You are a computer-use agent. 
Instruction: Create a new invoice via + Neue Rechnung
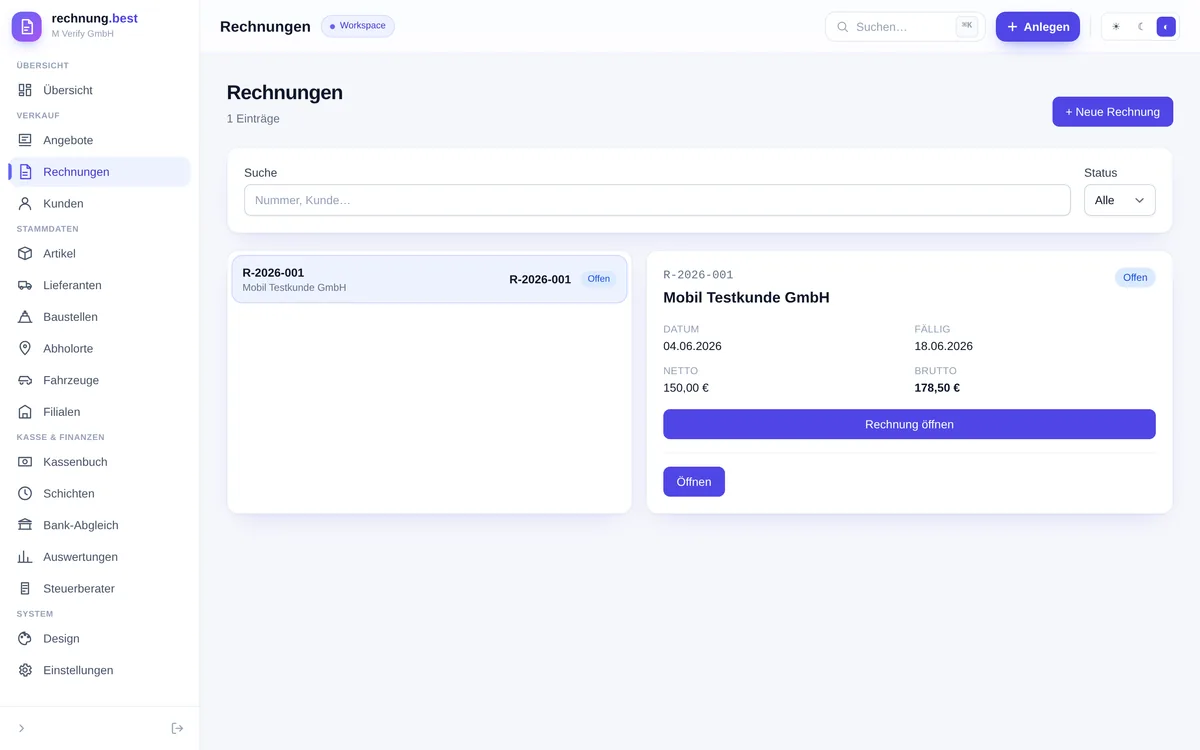[x=1112, y=112]
